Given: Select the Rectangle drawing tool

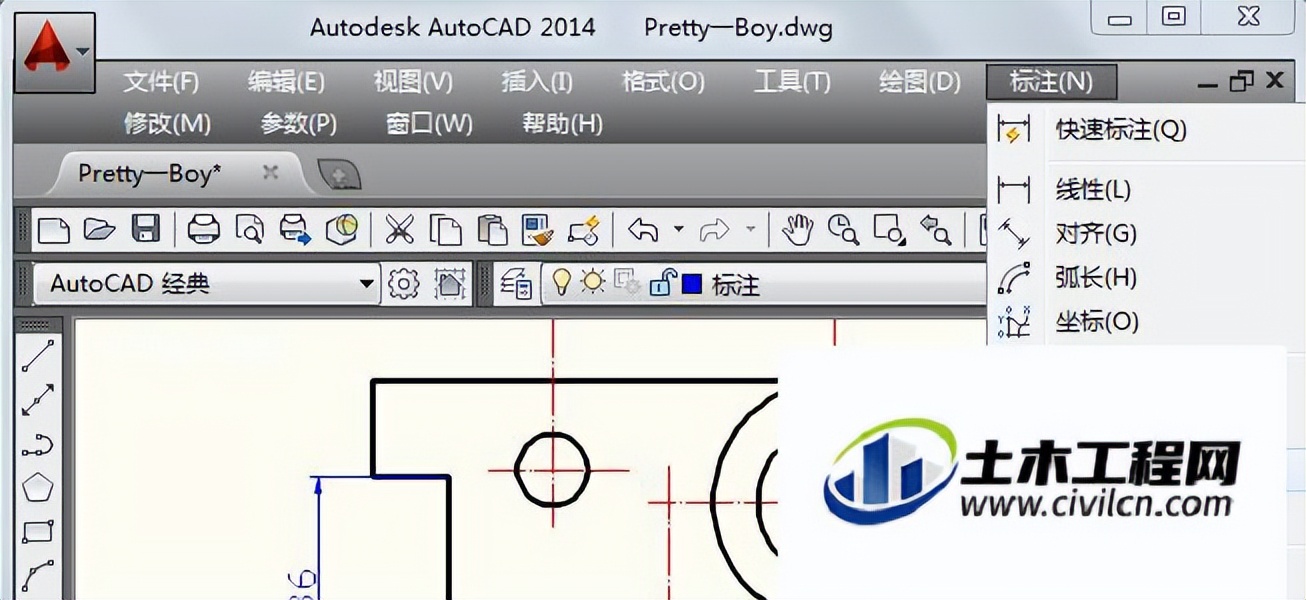Looking at the screenshot, I should 38,533.
